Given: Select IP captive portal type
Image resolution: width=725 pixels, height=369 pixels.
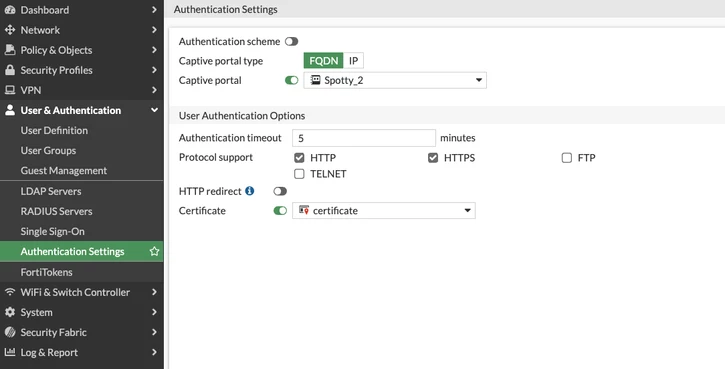Looking at the screenshot, I should click(354, 61).
